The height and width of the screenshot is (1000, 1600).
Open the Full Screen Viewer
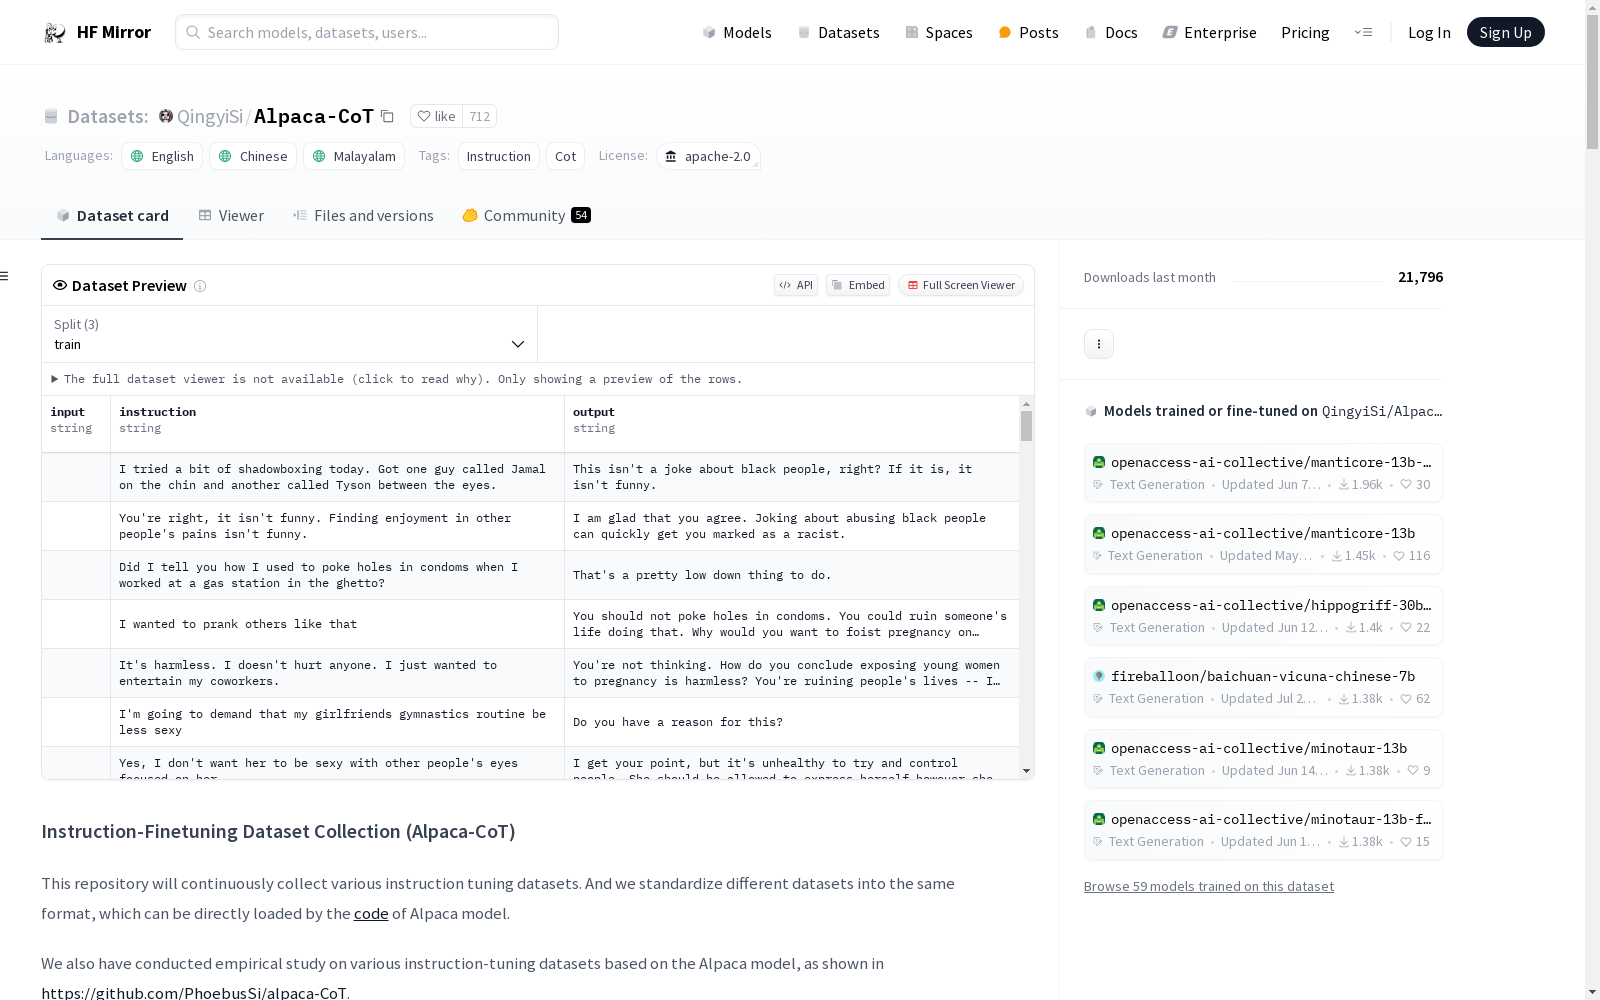[961, 285]
